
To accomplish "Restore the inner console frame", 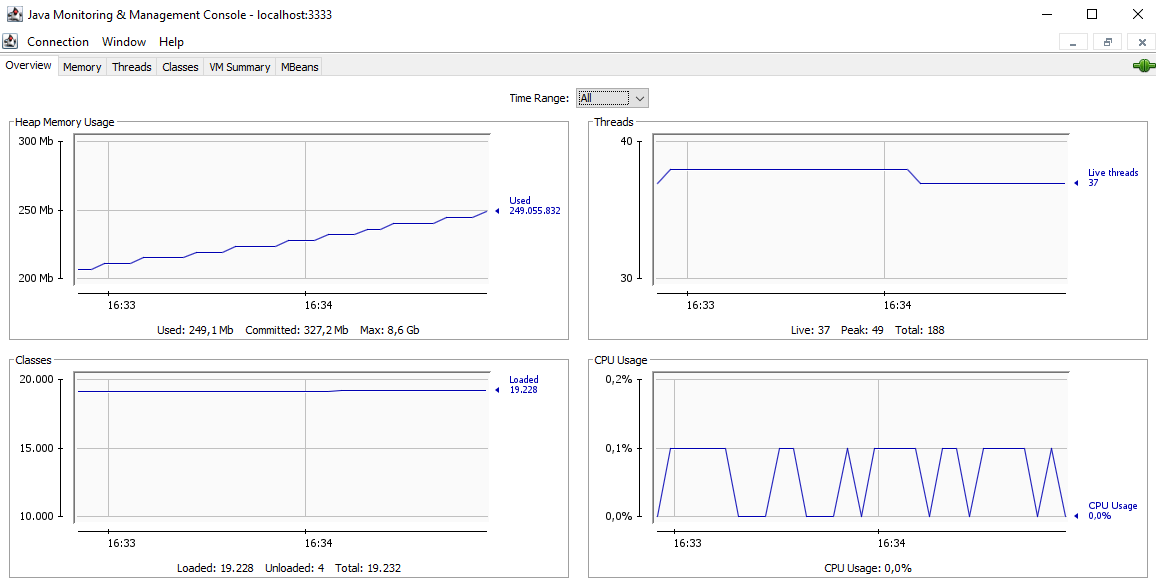I will point(1108,42).
